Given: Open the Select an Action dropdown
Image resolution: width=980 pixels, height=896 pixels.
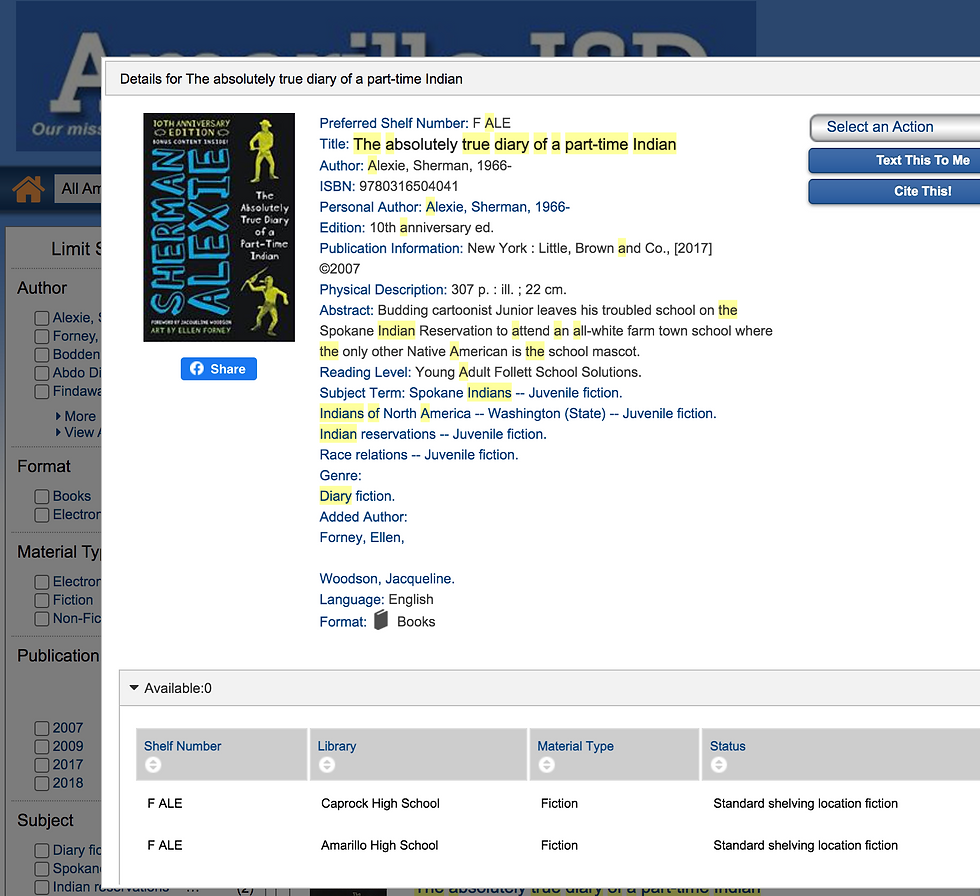Looking at the screenshot, I should [x=895, y=127].
